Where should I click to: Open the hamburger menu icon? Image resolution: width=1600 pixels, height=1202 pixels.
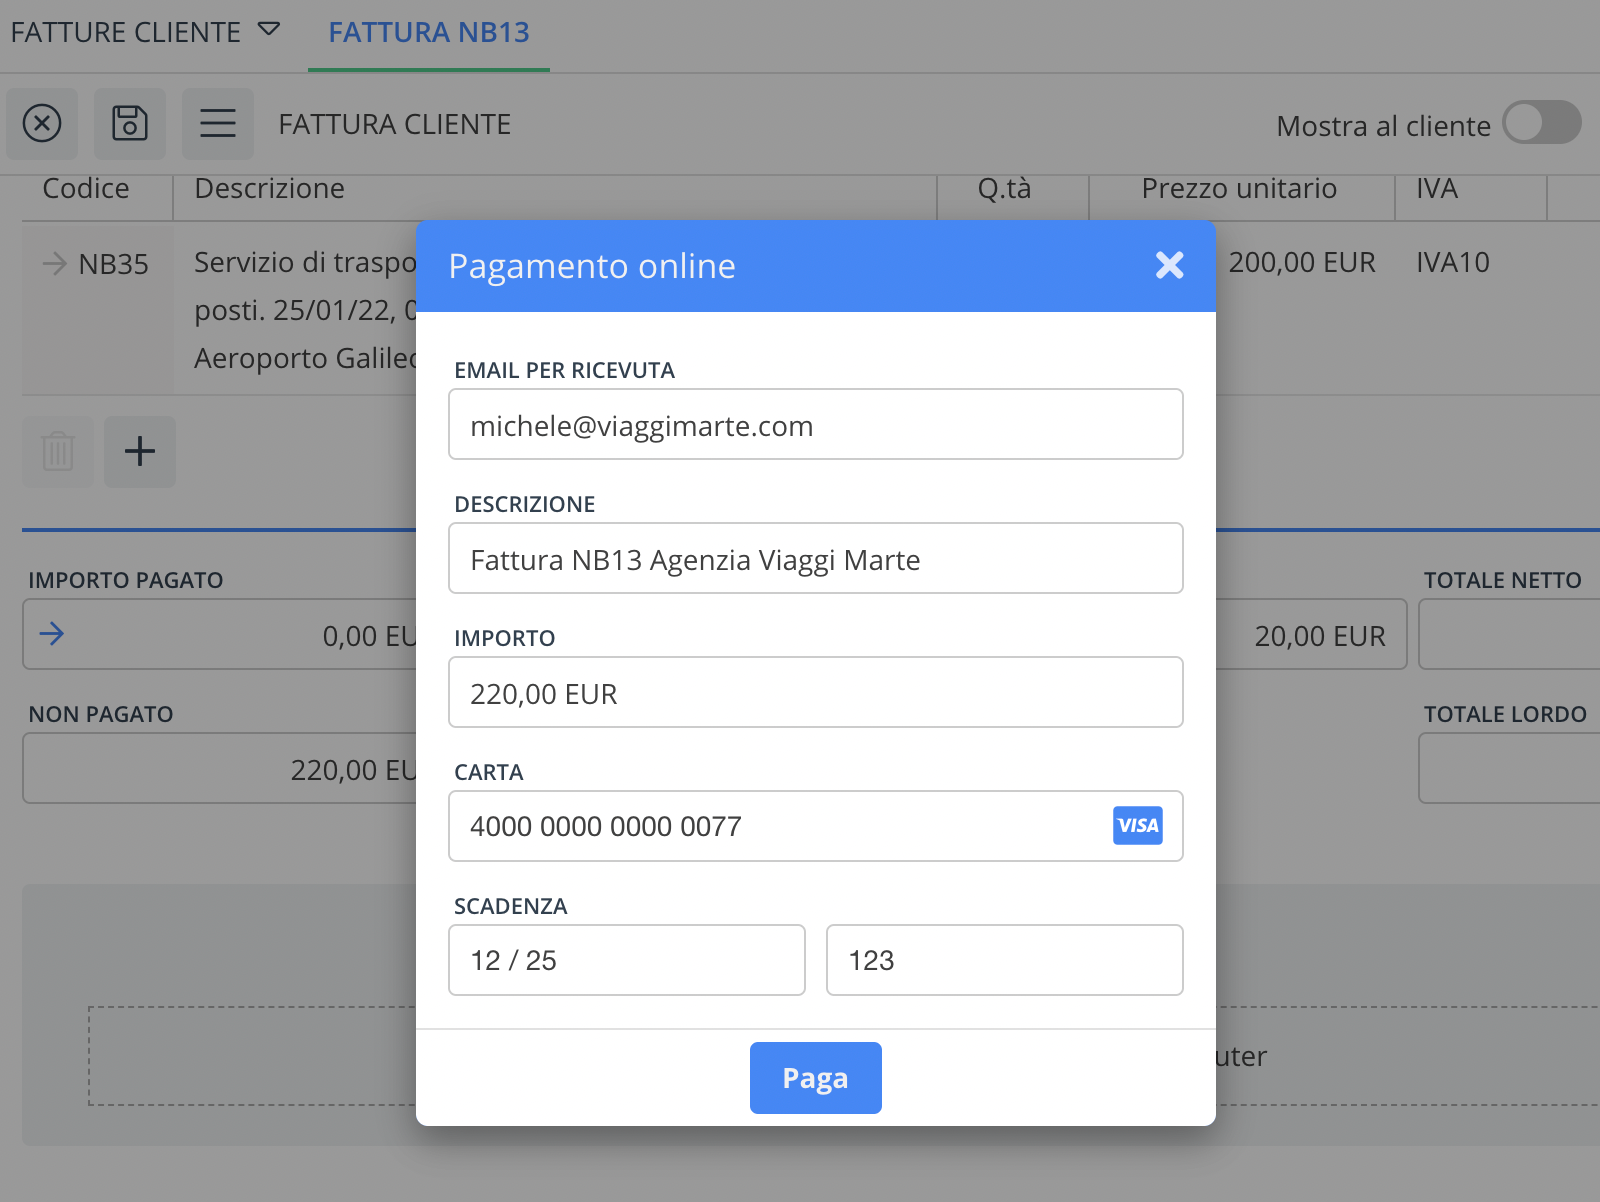(218, 124)
